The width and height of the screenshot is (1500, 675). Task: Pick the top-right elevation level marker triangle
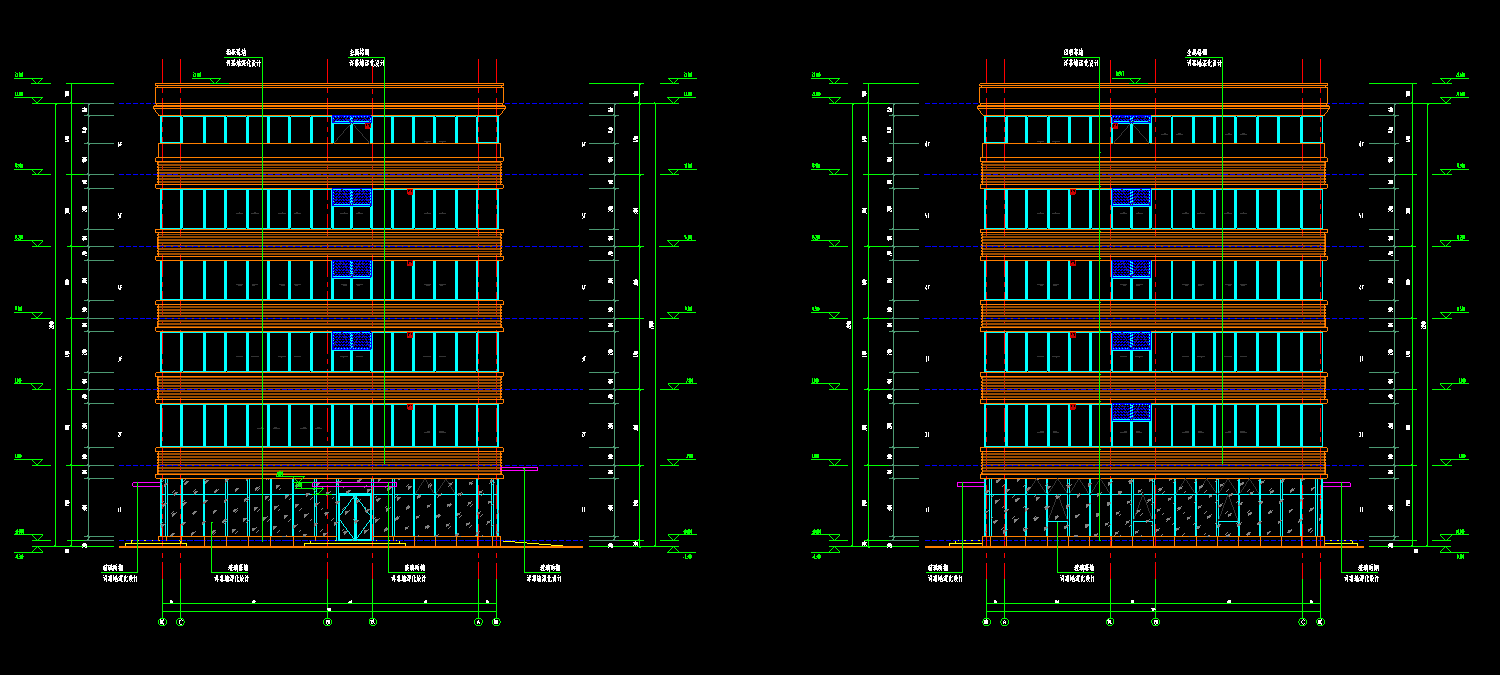click(x=1446, y=81)
